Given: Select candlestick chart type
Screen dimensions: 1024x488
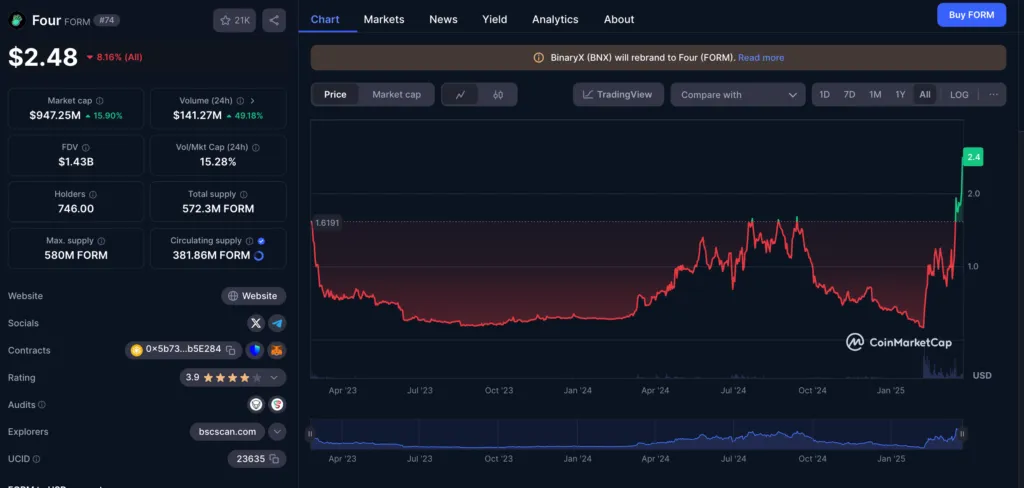Looking at the screenshot, I should [498, 95].
